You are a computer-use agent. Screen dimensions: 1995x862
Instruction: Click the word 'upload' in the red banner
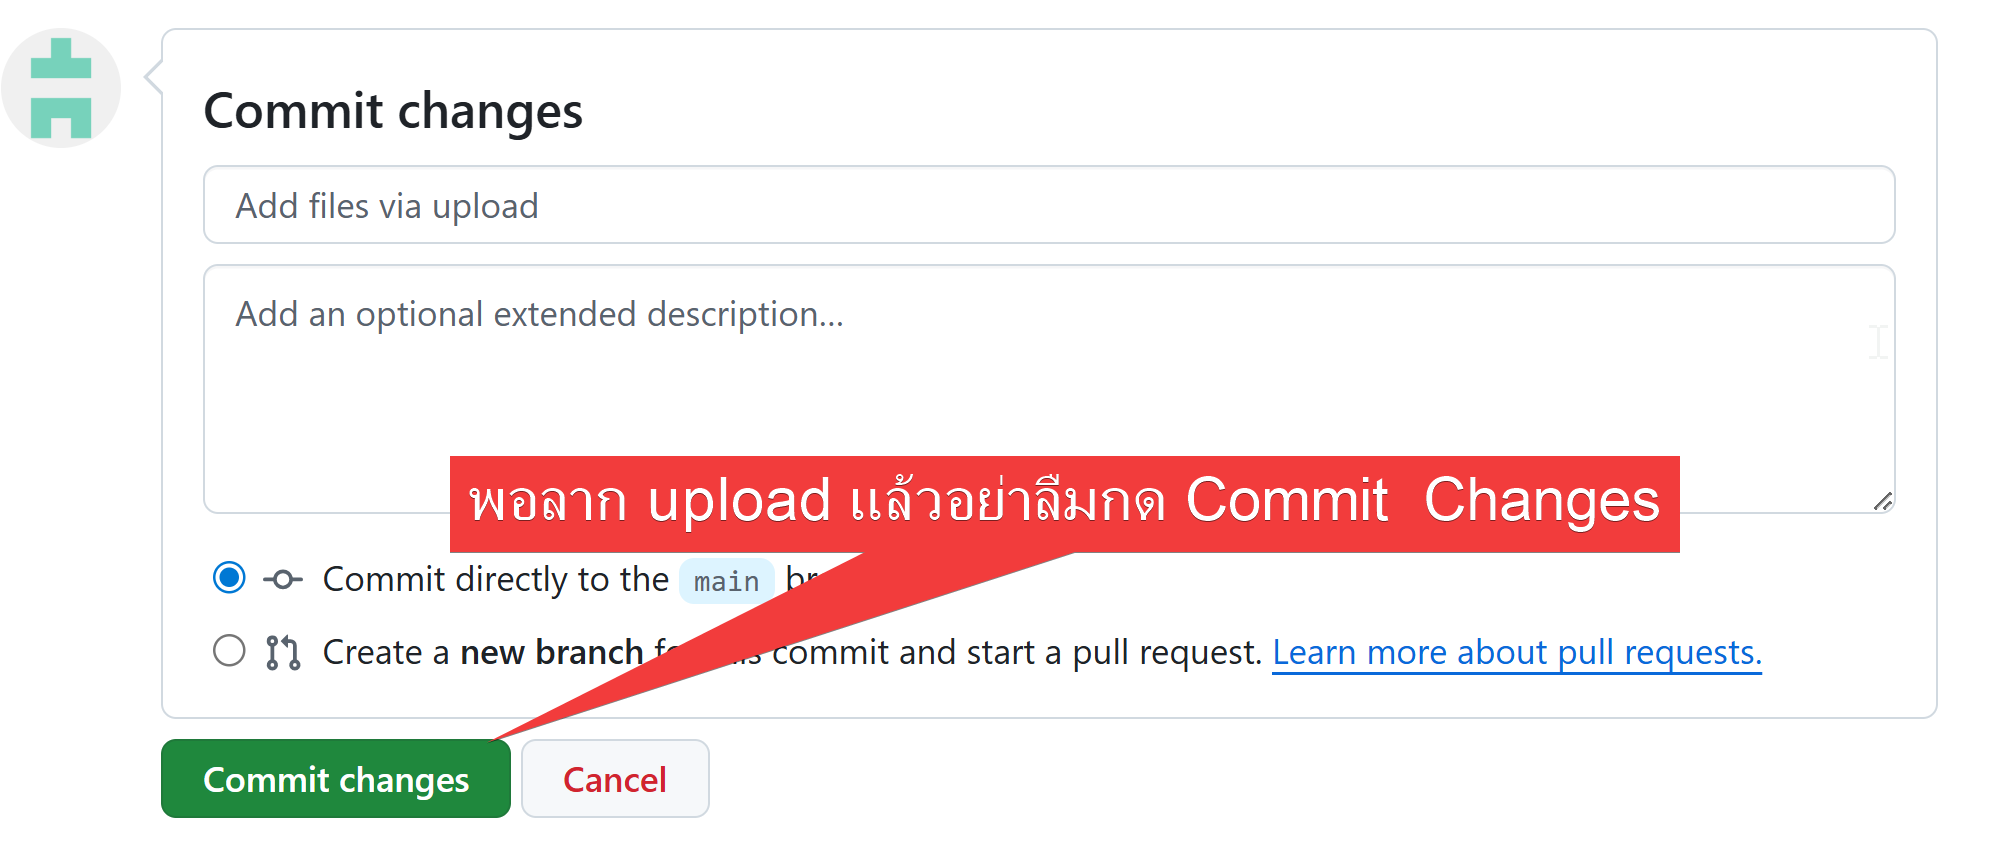739,500
